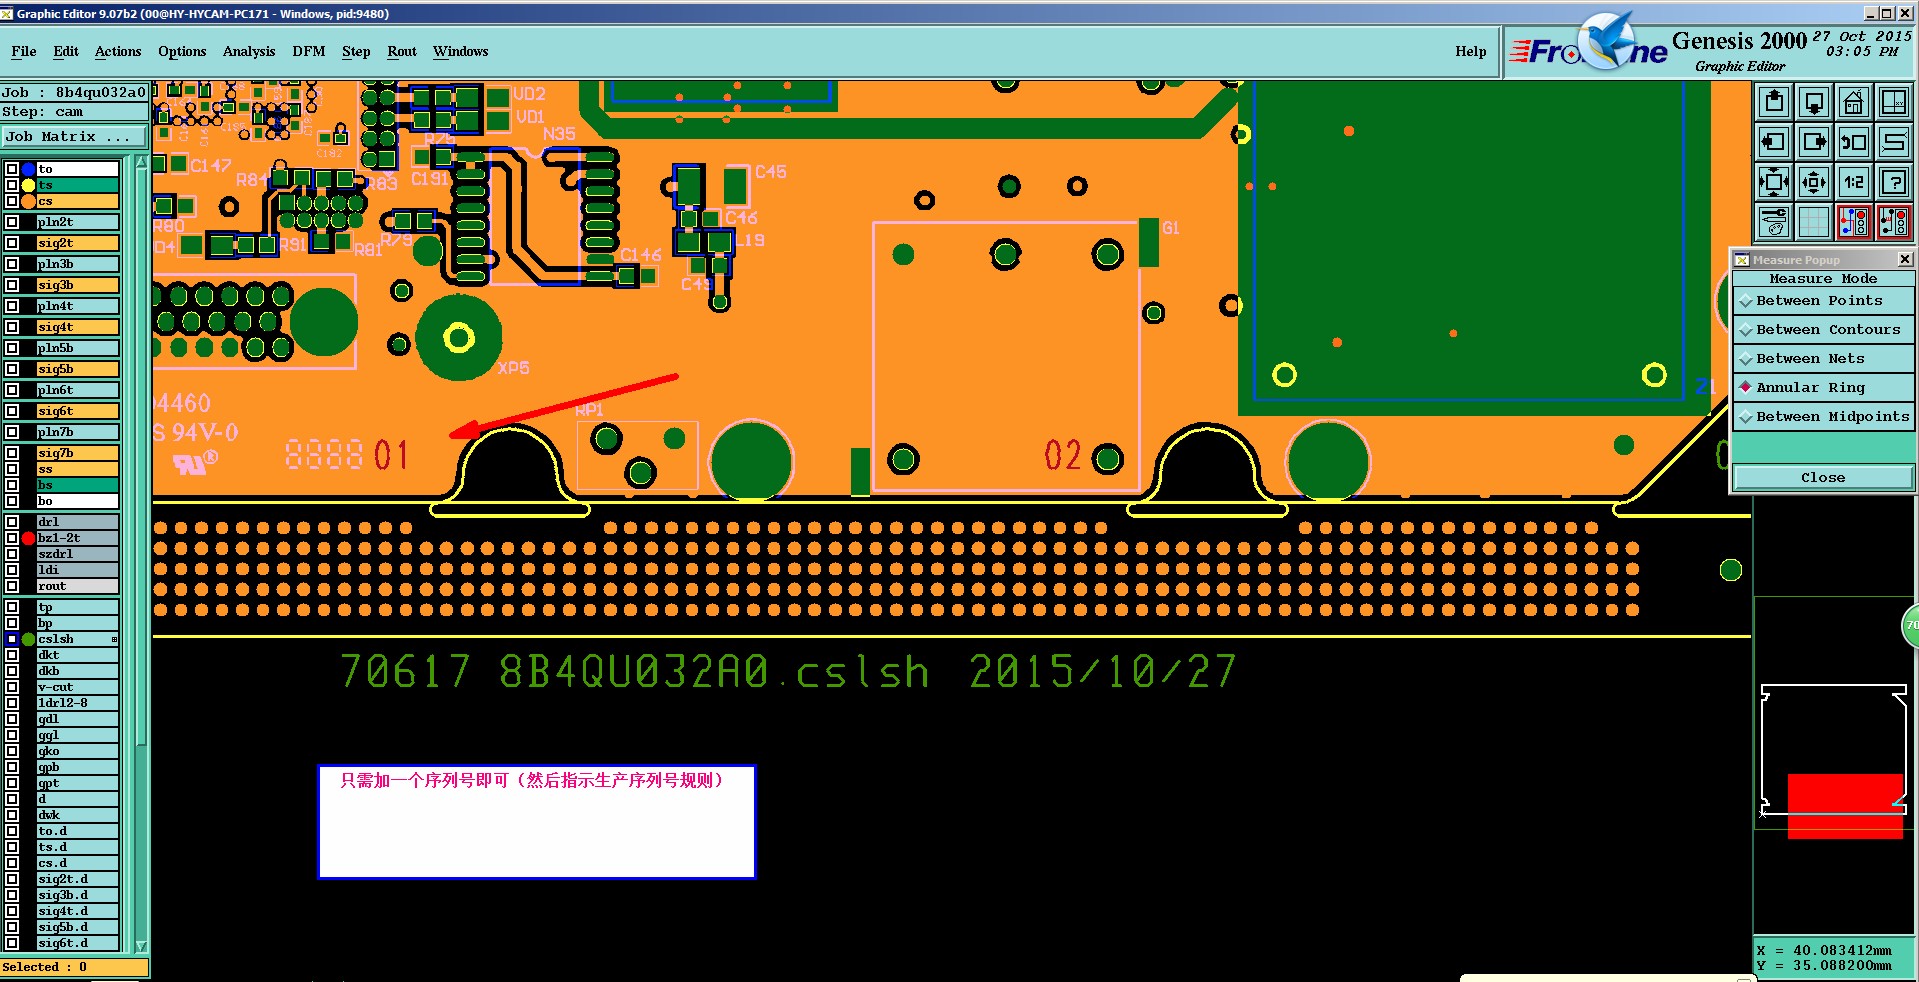The height and width of the screenshot is (982, 1919).
Task: Select Annular Ring measure mode
Action: point(1823,388)
